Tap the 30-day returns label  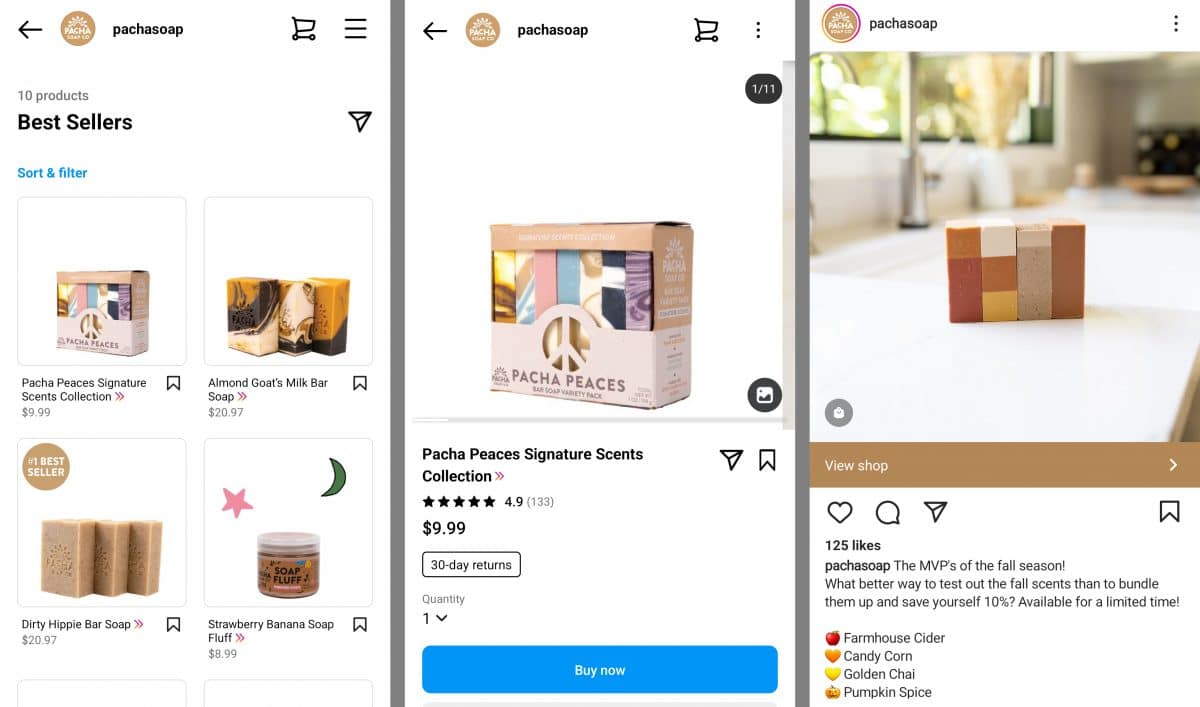471,565
